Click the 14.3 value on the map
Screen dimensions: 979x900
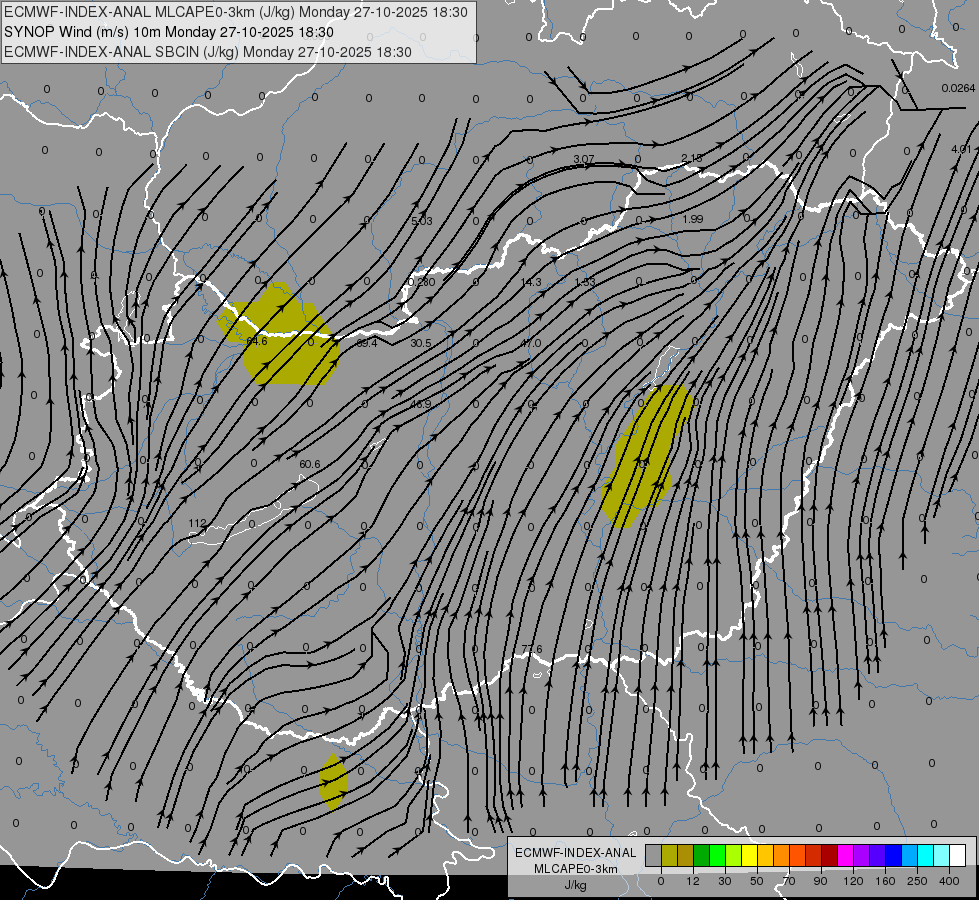coord(531,282)
